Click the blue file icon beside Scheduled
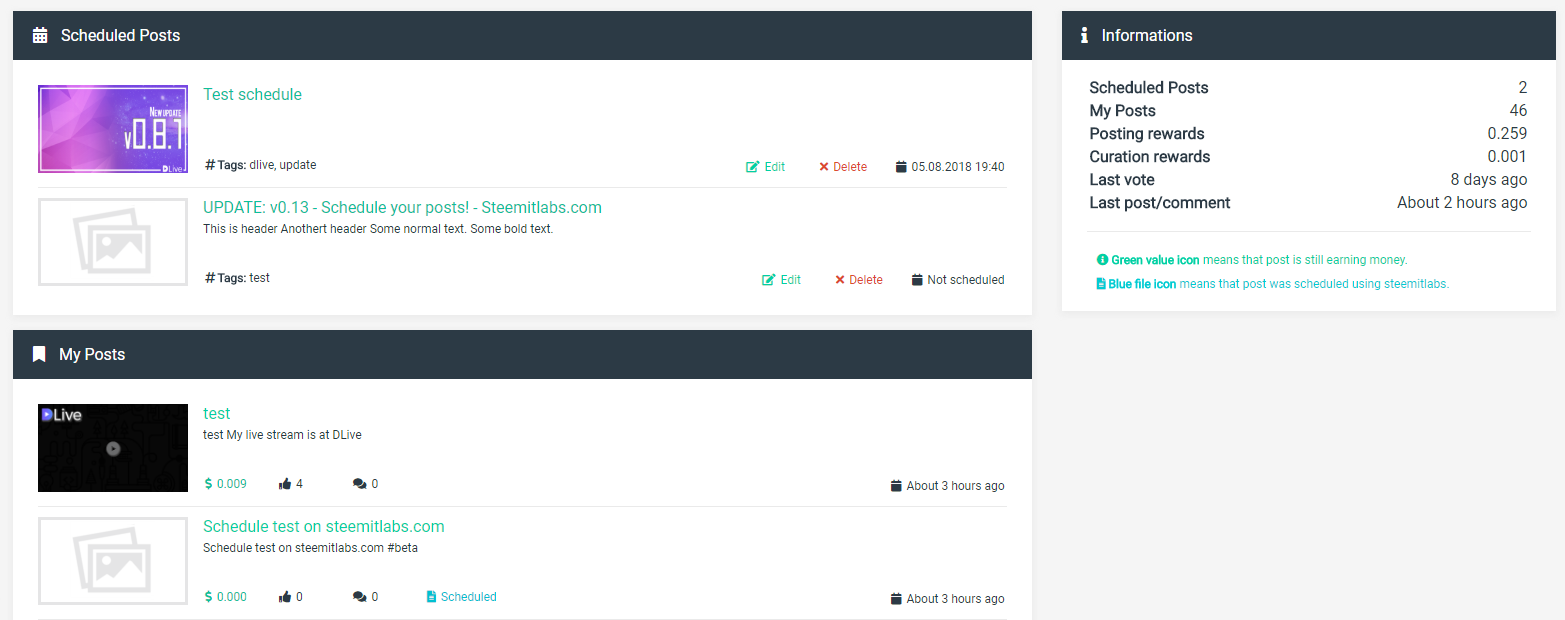The image size is (1565, 620). pos(431,597)
